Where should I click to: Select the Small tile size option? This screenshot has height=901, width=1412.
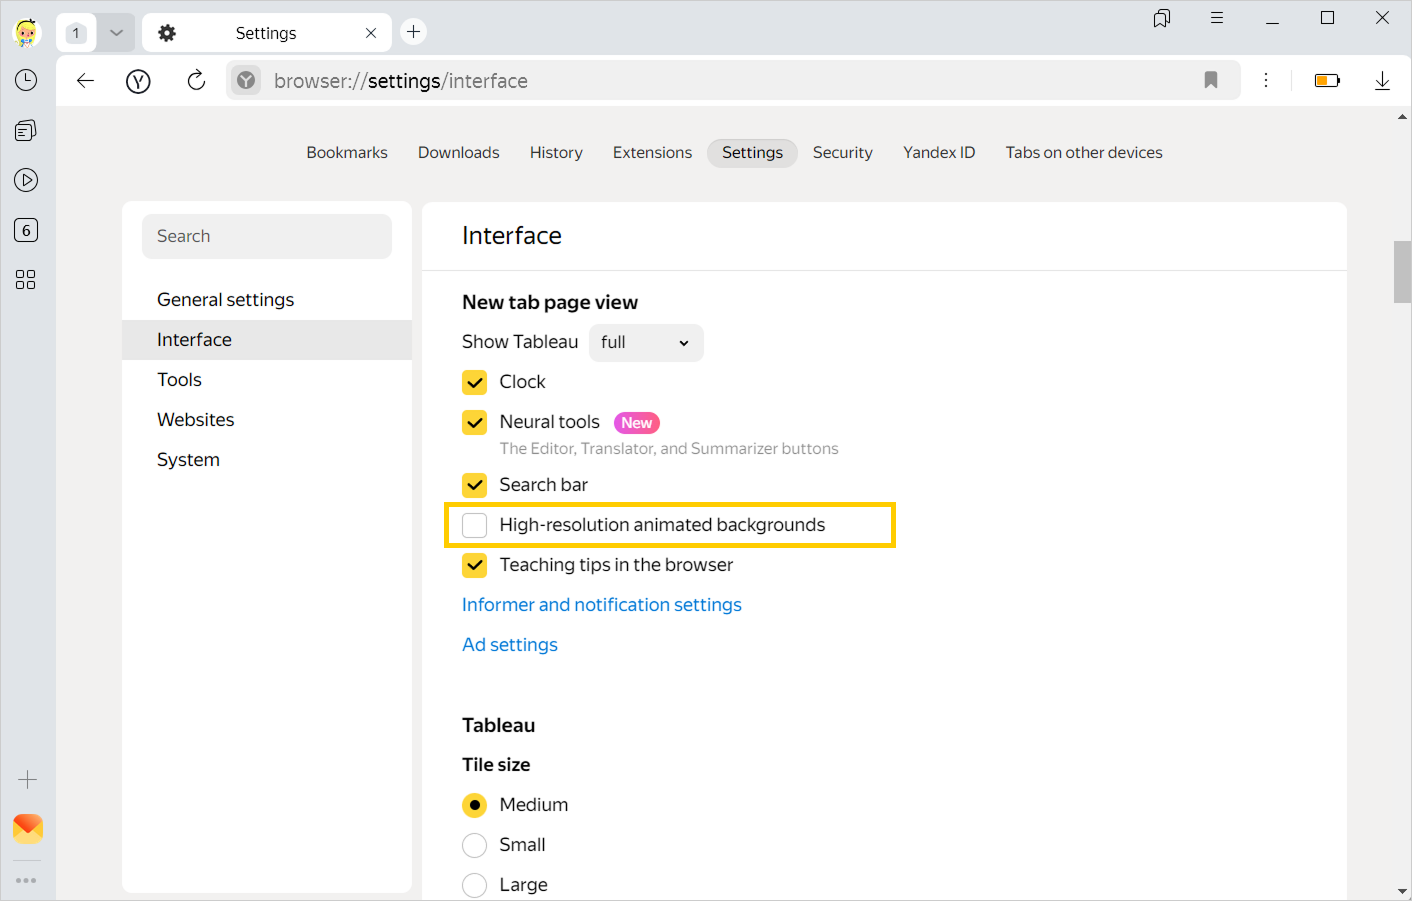click(475, 845)
